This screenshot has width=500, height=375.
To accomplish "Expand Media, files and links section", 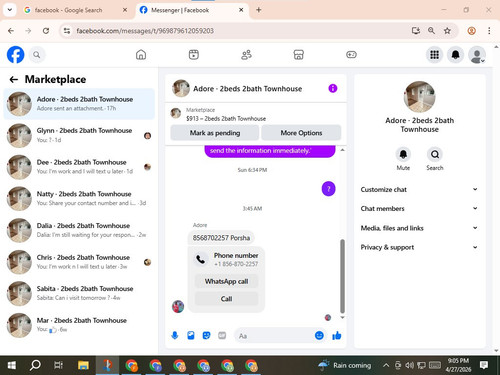I will click(419, 228).
